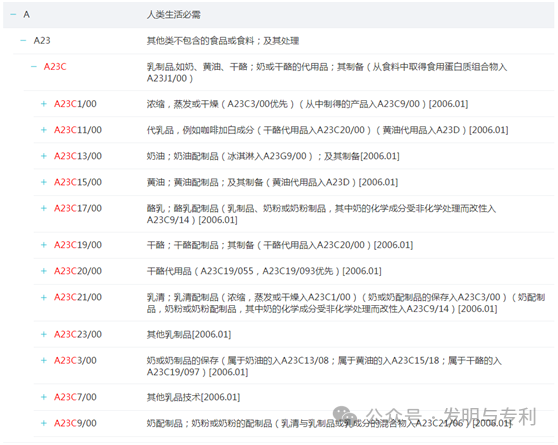Click A23C description starting '乳制品,如奶、黄油、干酪'
The height and width of the screenshot is (445, 558).
click(327, 72)
